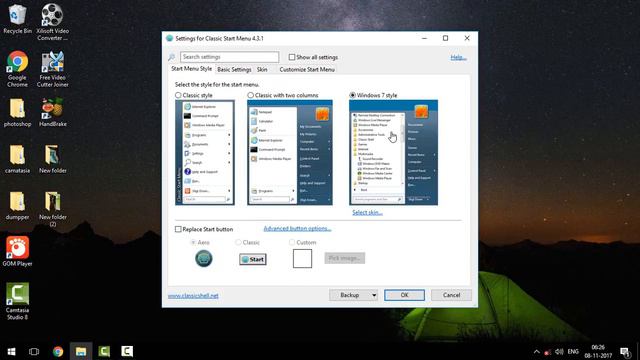Click the taskbar clock and date
This screenshot has width=640, height=360.
coord(598,351)
